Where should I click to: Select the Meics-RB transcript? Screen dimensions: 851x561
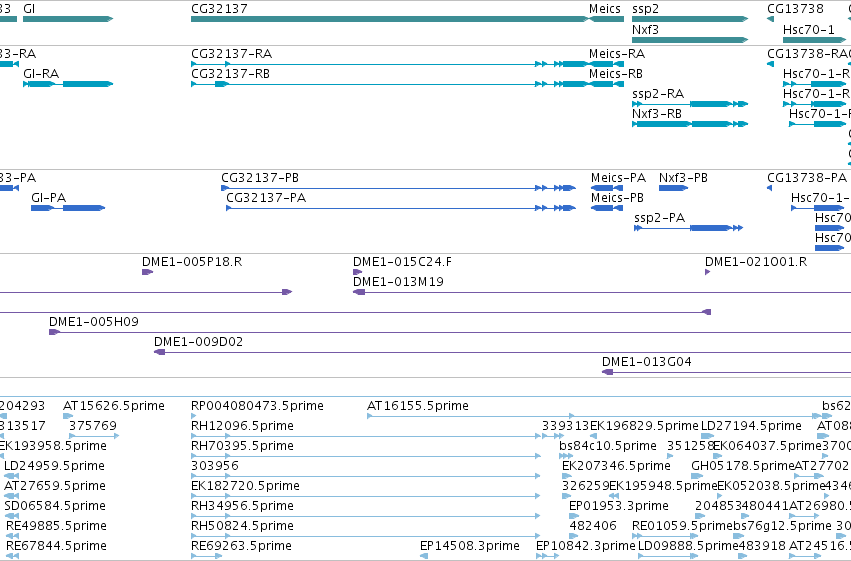point(606,84)
